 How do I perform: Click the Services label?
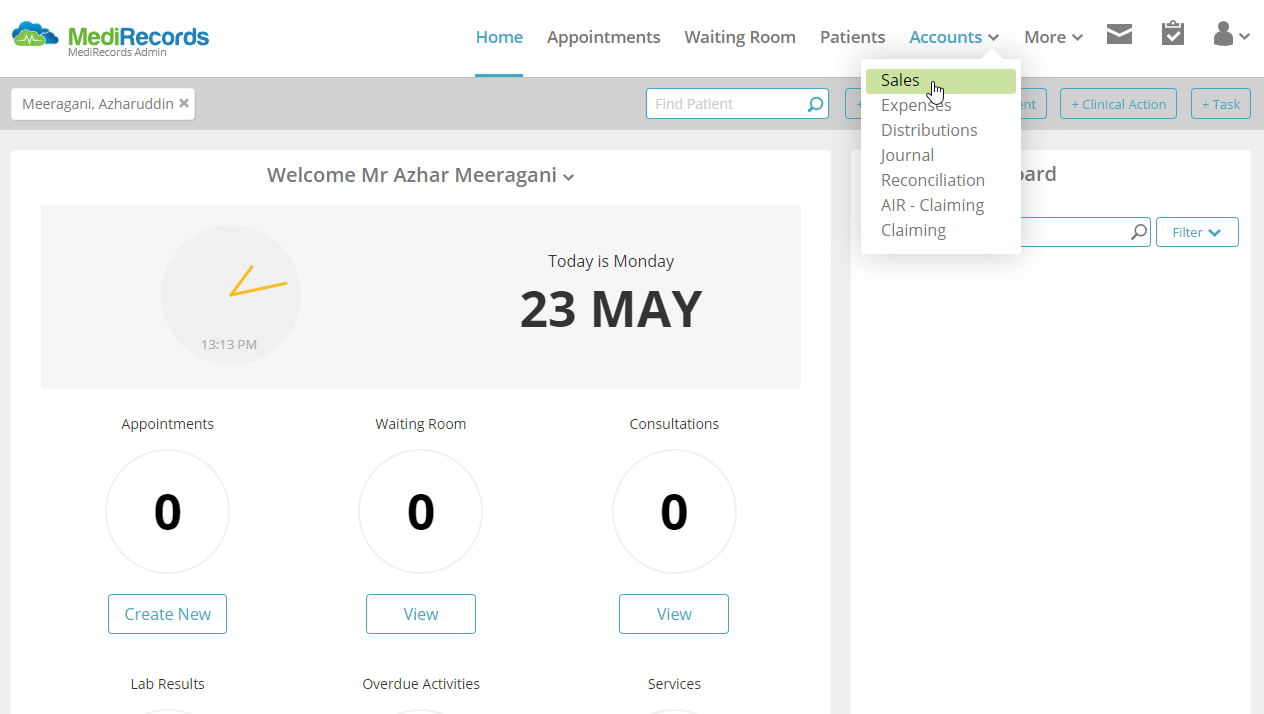tap(674, 684)
